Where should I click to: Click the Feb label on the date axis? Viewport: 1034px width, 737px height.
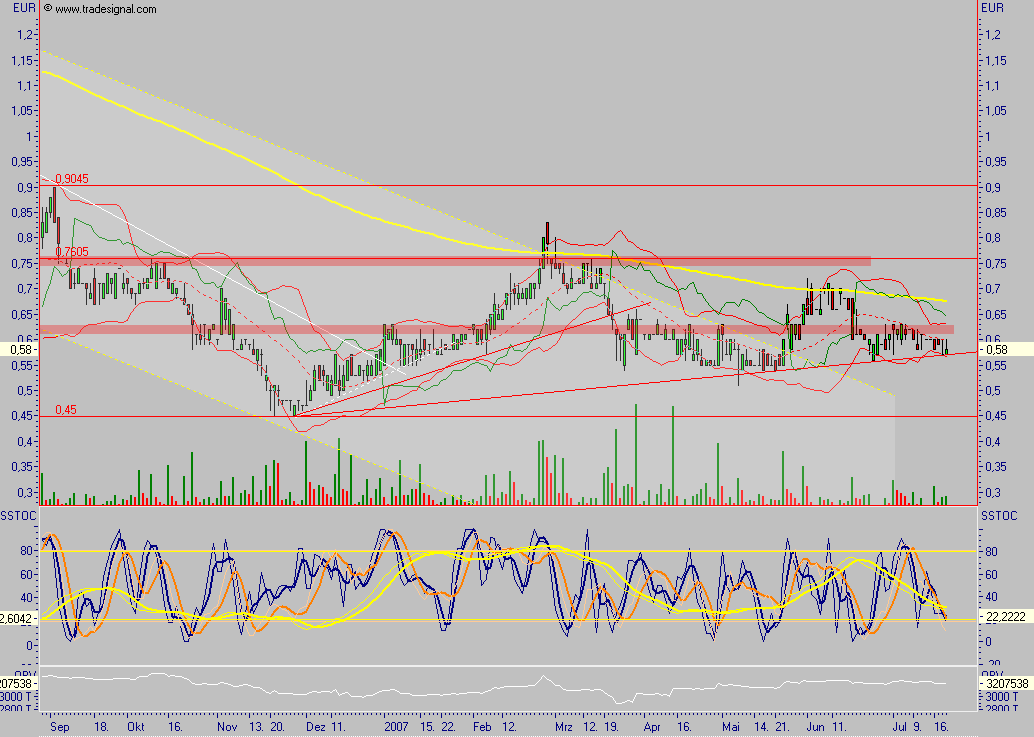[482, 726]
